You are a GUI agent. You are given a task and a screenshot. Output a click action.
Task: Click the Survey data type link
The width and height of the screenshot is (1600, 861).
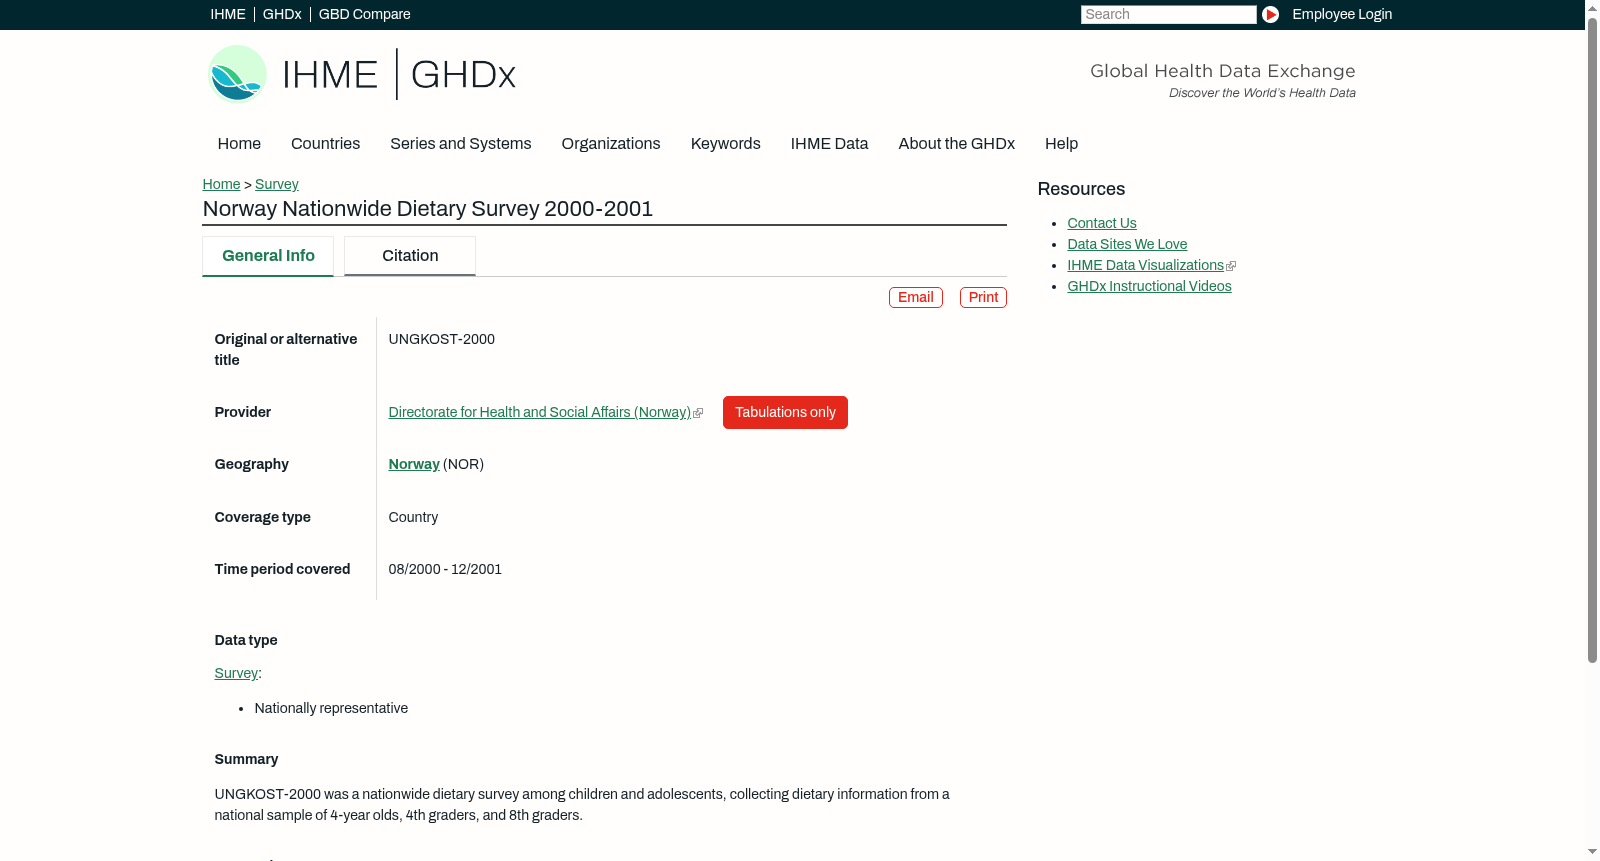(236, 673)
